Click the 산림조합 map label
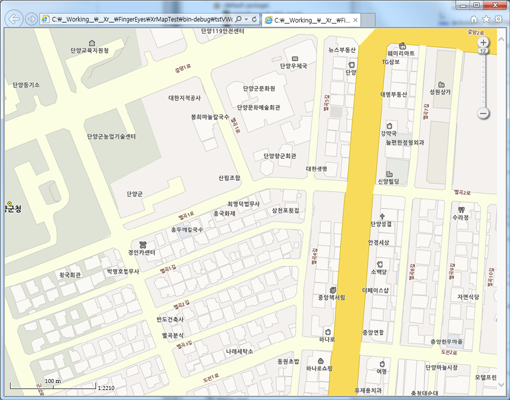Image resolution: width=510 pixels, height=400 pixels. tap(229, 178)
